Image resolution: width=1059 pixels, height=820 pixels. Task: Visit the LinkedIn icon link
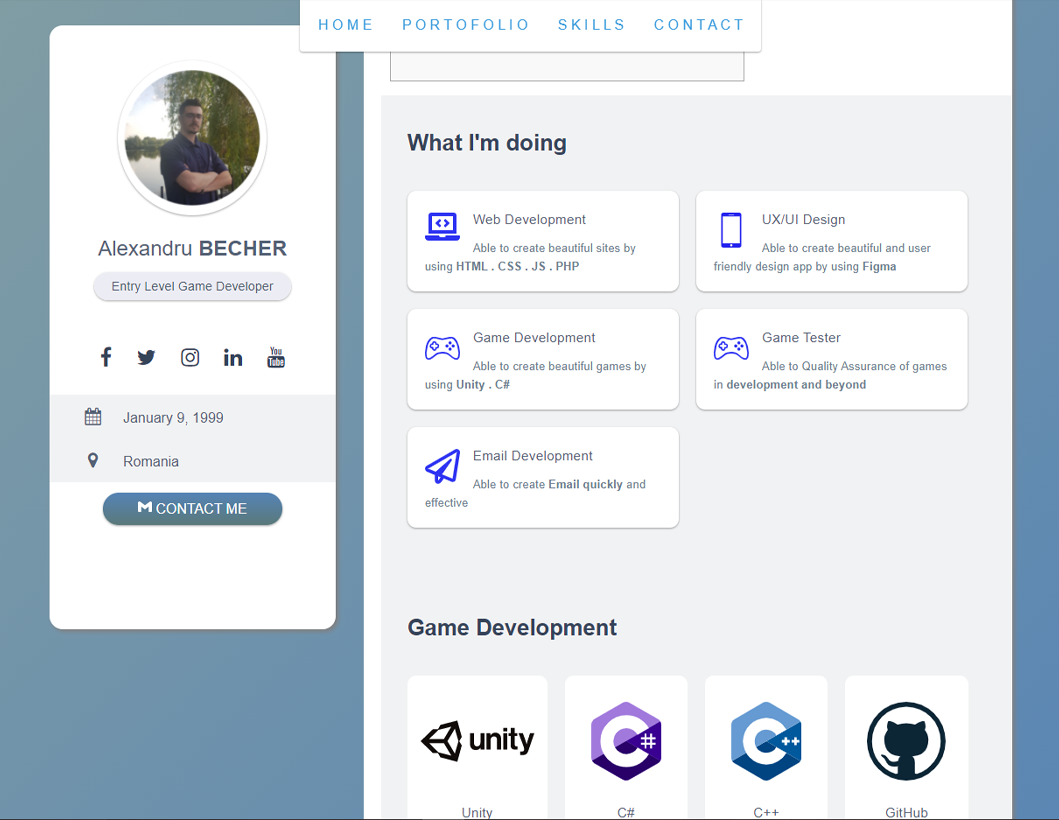pos(233,357)
